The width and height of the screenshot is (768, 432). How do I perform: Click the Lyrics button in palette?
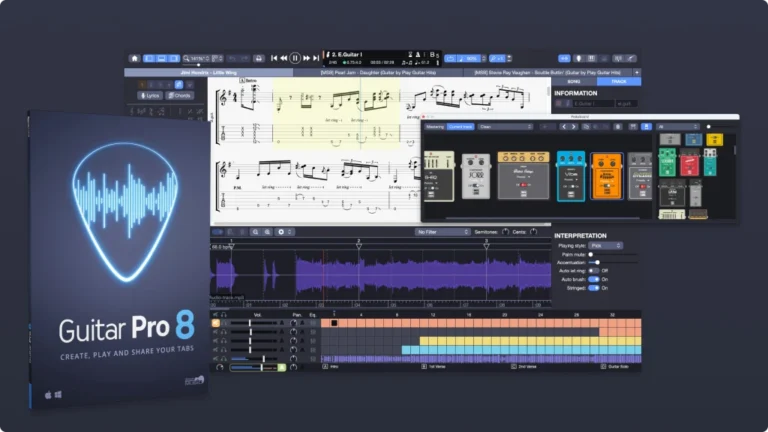coord(150,96)
